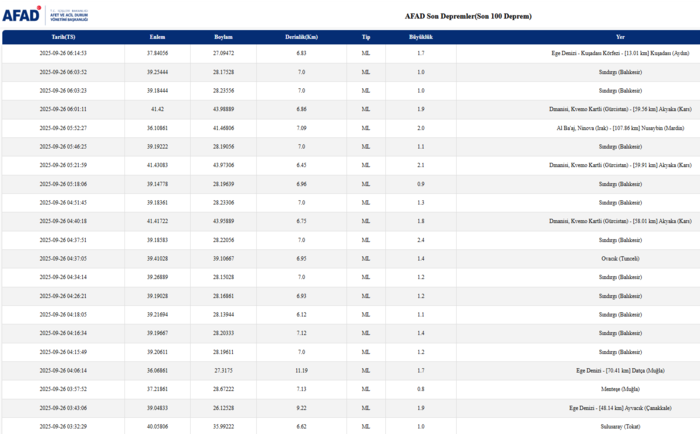Click longitude value 35.99222

(223, 426)
